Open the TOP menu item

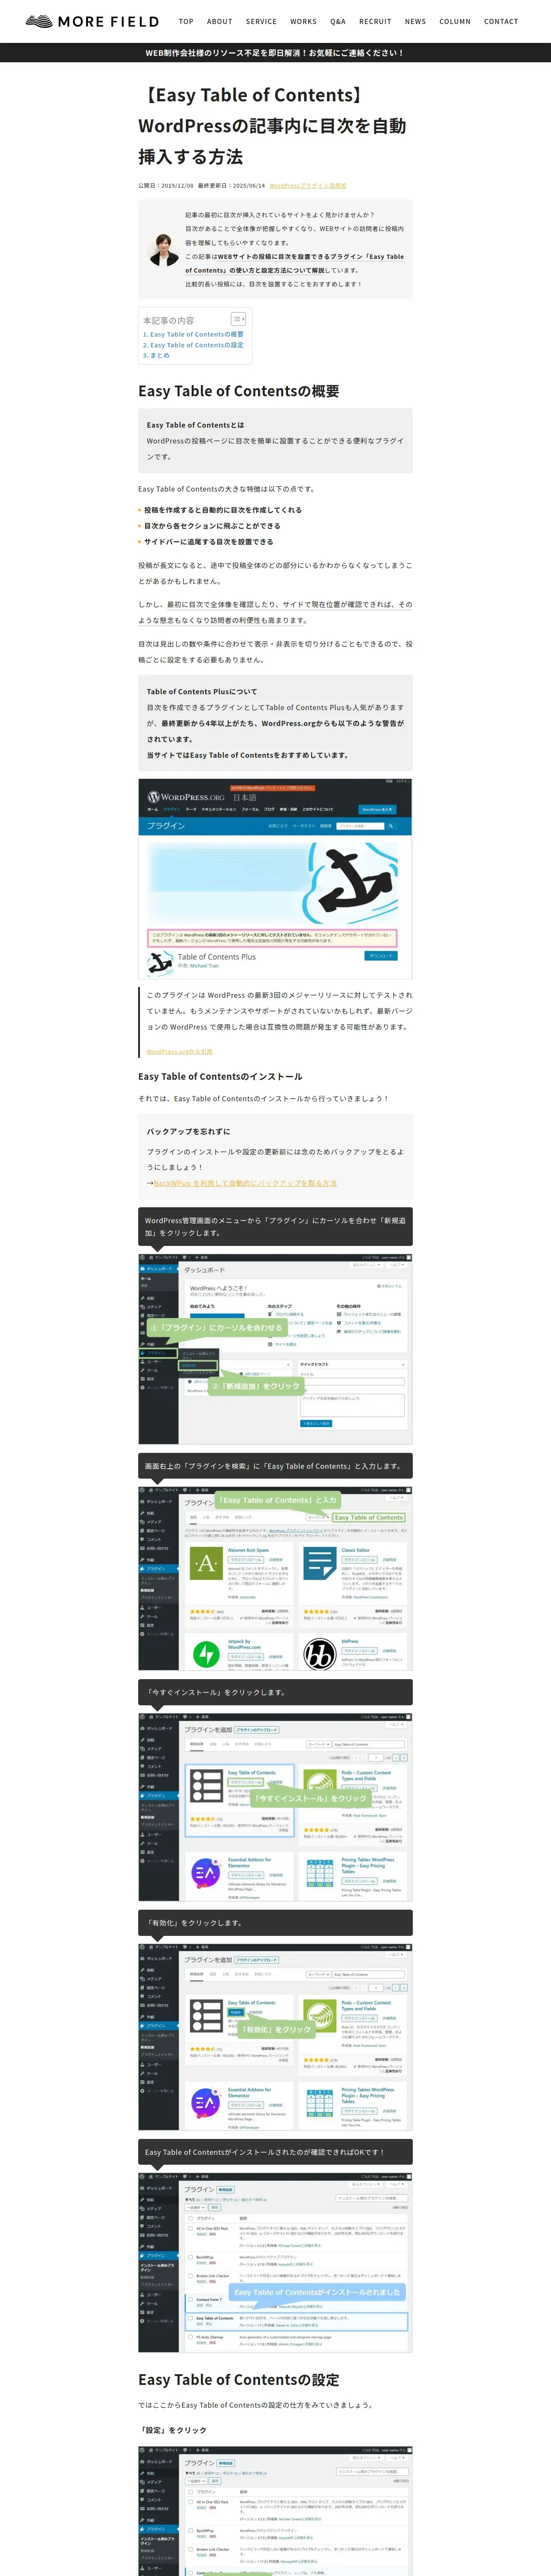tap(186, 22)
